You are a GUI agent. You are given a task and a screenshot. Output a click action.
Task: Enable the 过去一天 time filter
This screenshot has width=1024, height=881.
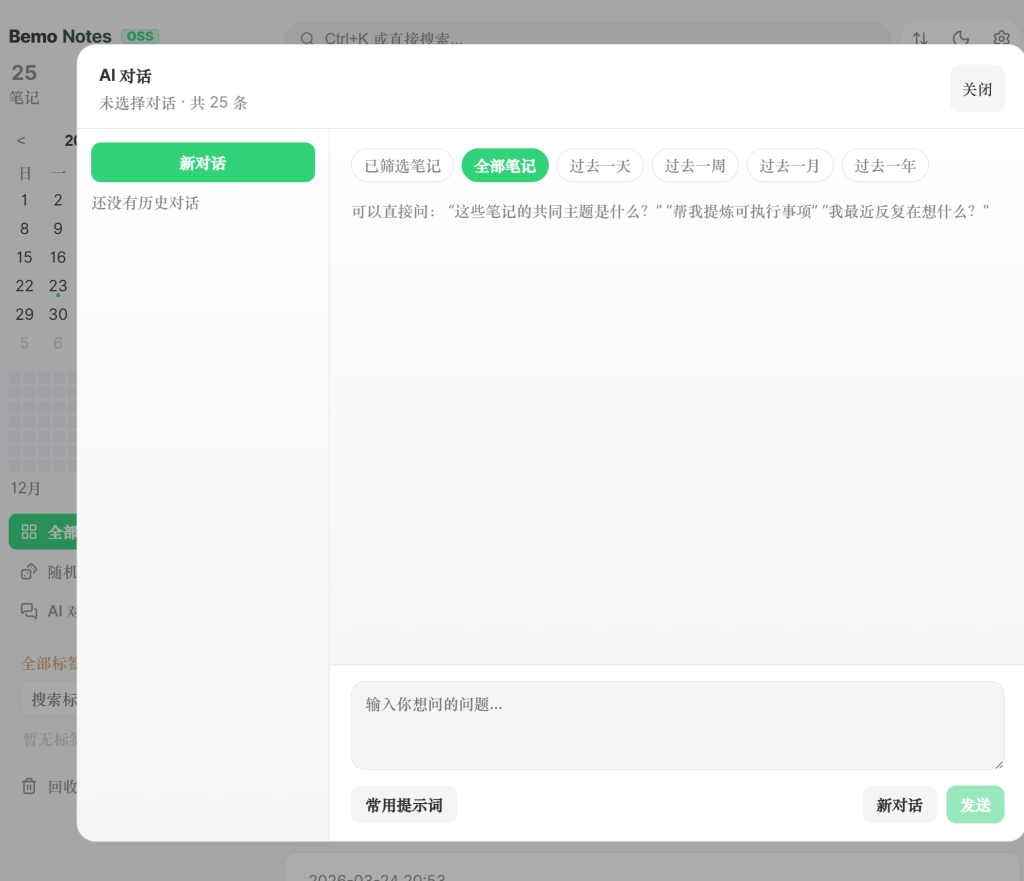tap(600, 165)
